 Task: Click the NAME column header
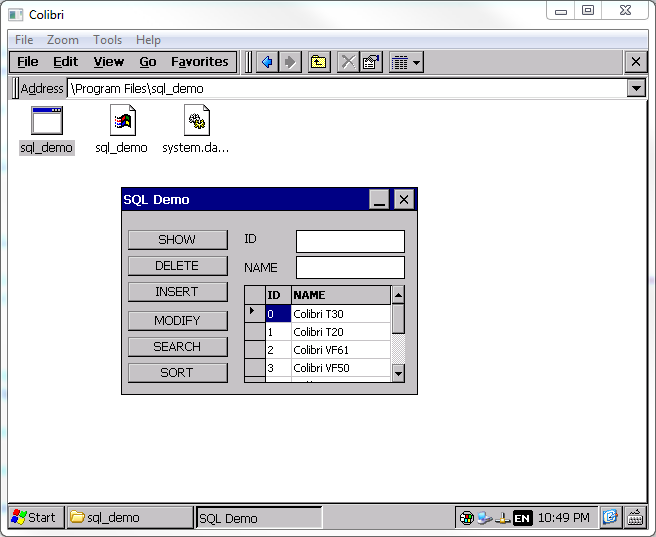[341, 295]
